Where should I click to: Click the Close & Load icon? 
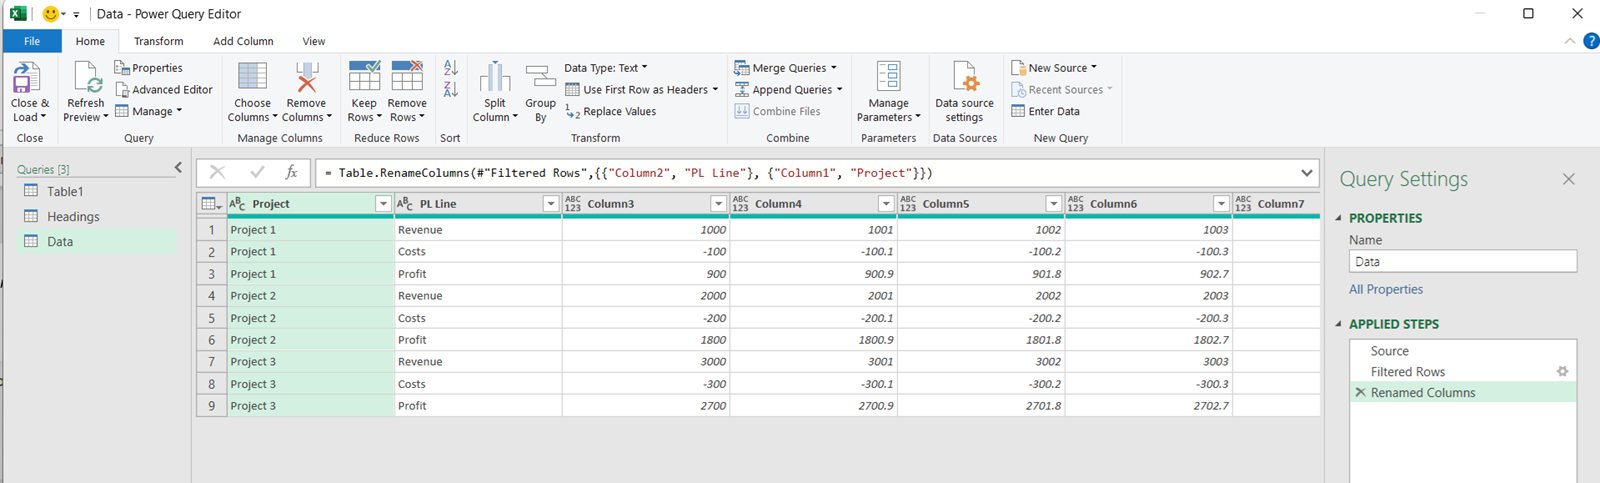pos(28,78)
